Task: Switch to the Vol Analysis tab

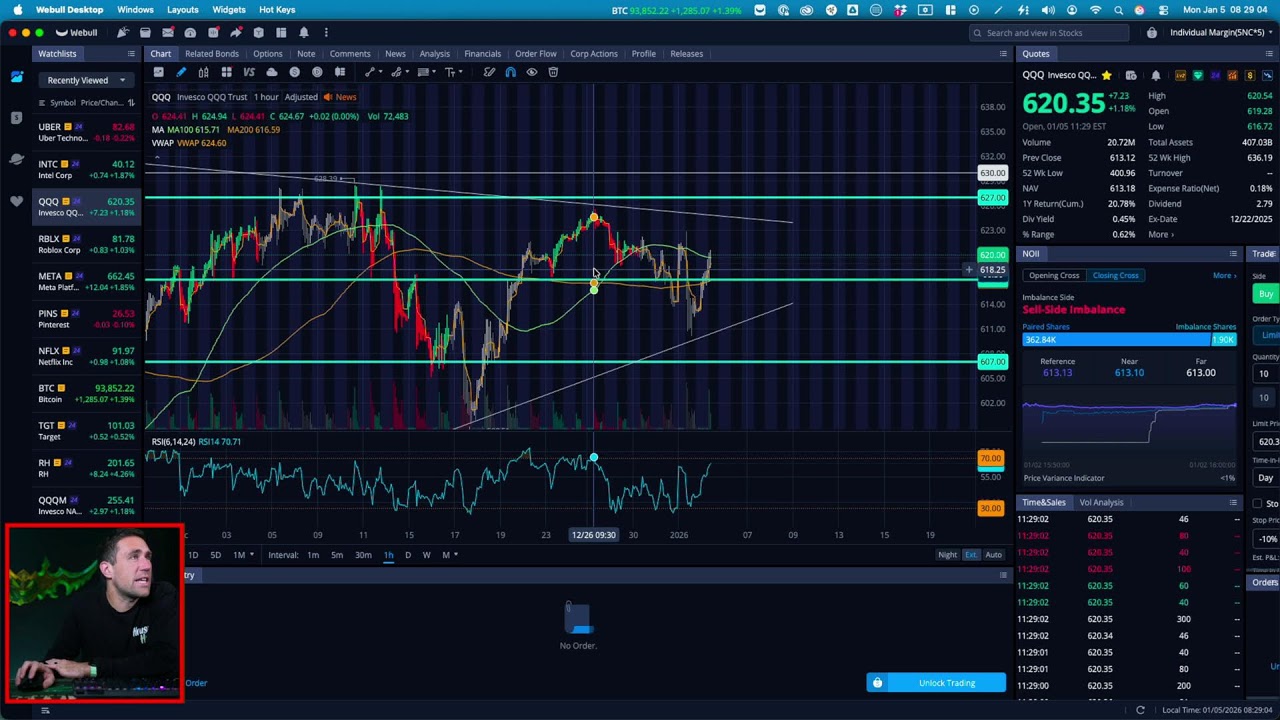Action: click(x=1101, y=502)
